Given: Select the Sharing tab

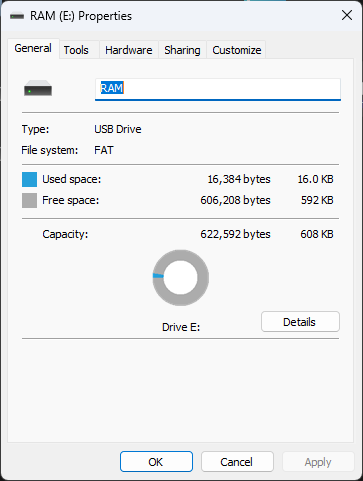Looking at the screenshot, I should point(182,50).
